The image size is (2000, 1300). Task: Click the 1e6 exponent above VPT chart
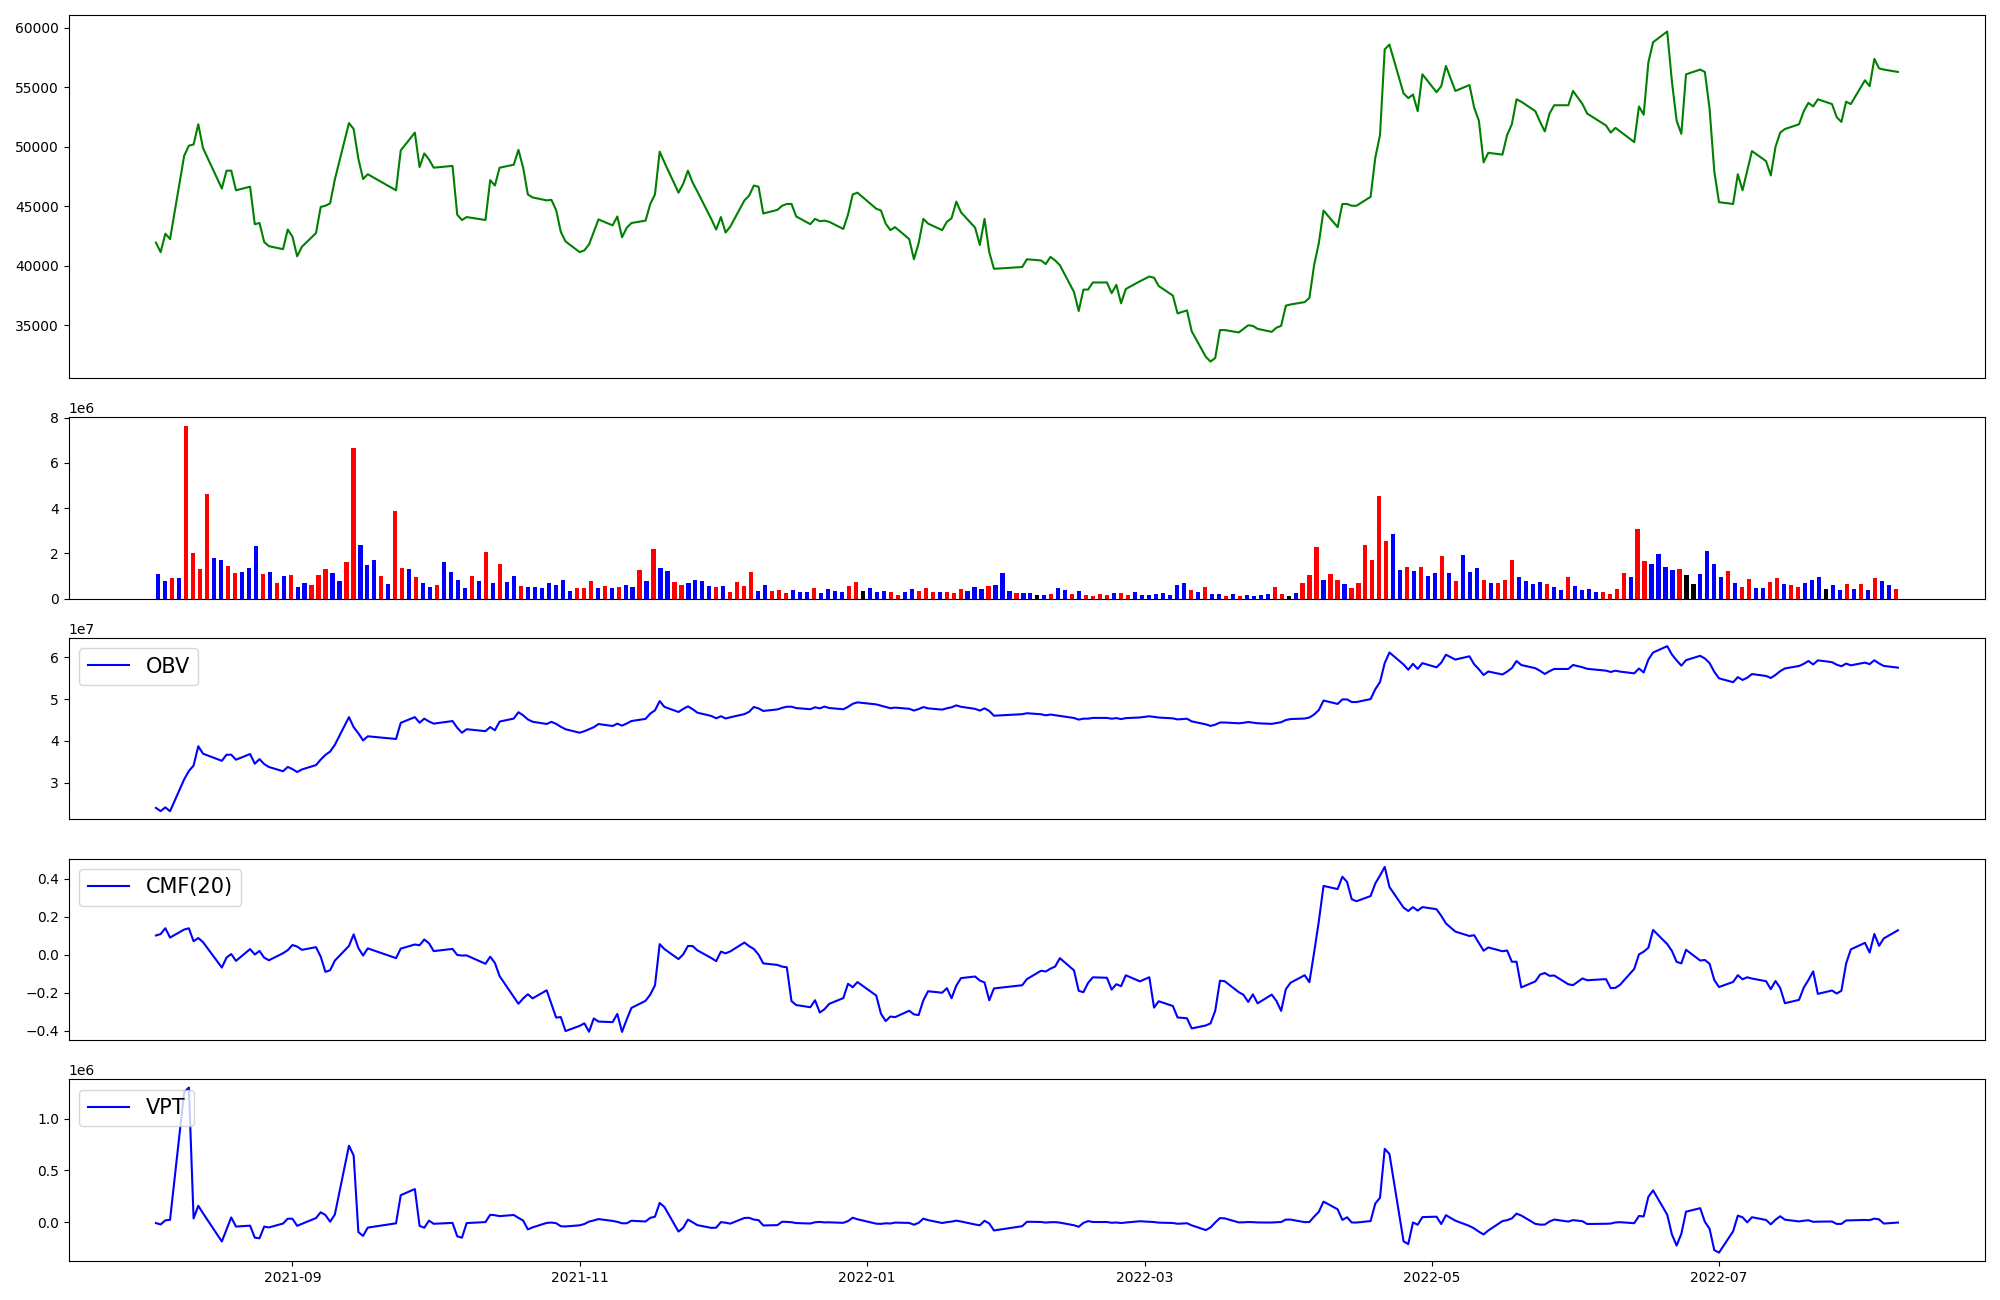pos(81,1070)
